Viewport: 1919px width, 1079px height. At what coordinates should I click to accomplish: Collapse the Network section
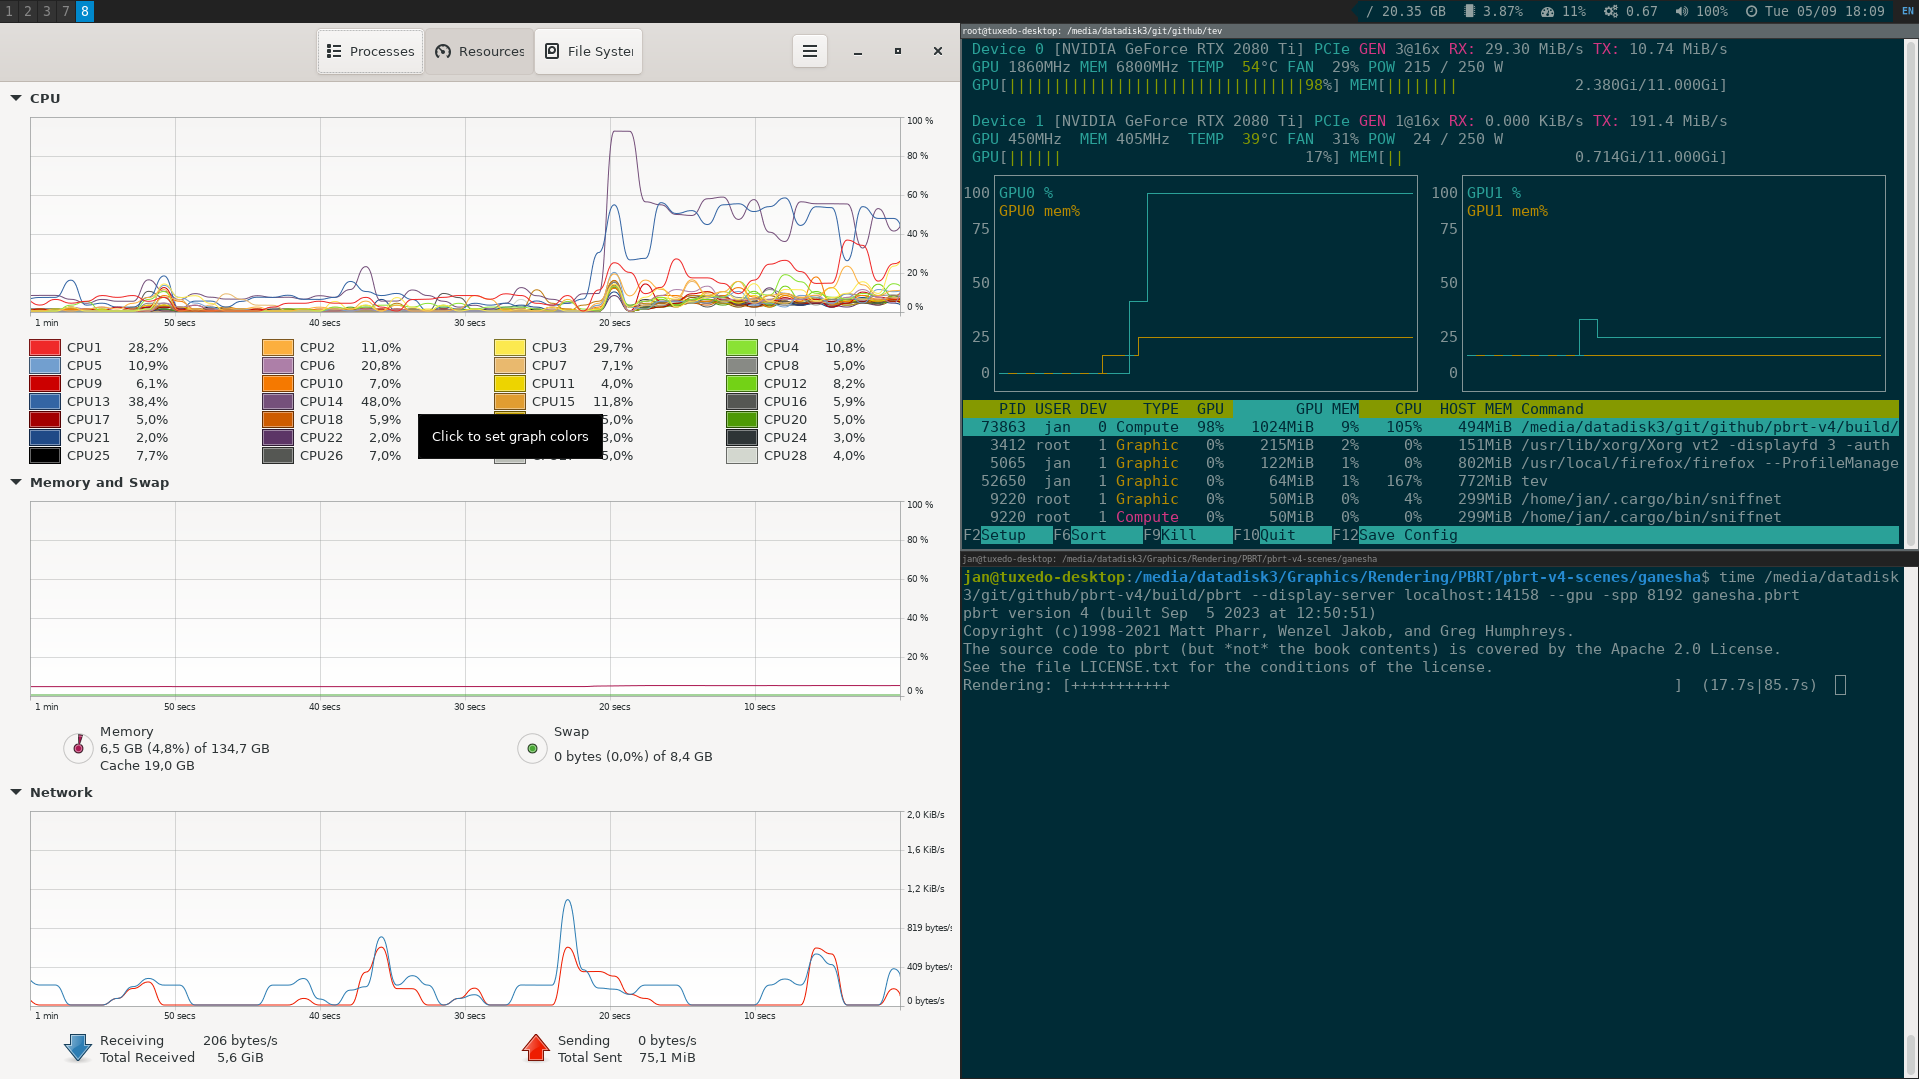point(16,792)
